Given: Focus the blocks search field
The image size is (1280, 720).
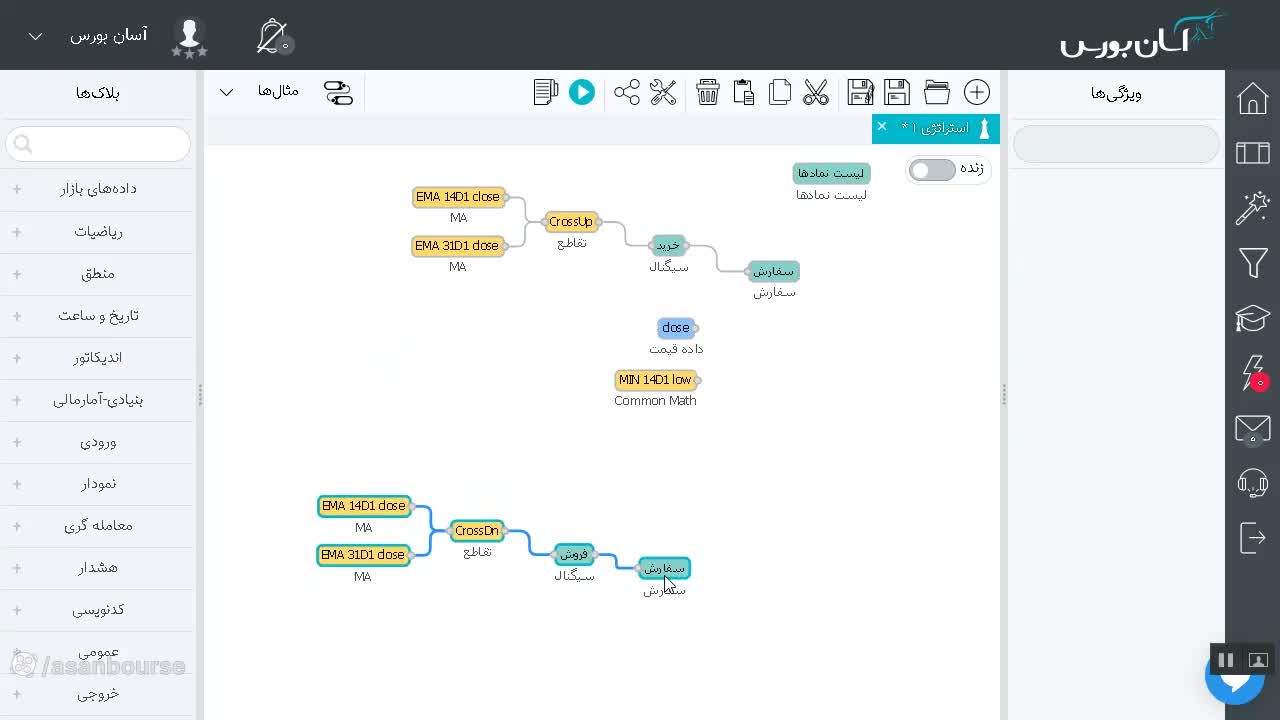Looking at the screenshot, I should (x=98, y=144).
